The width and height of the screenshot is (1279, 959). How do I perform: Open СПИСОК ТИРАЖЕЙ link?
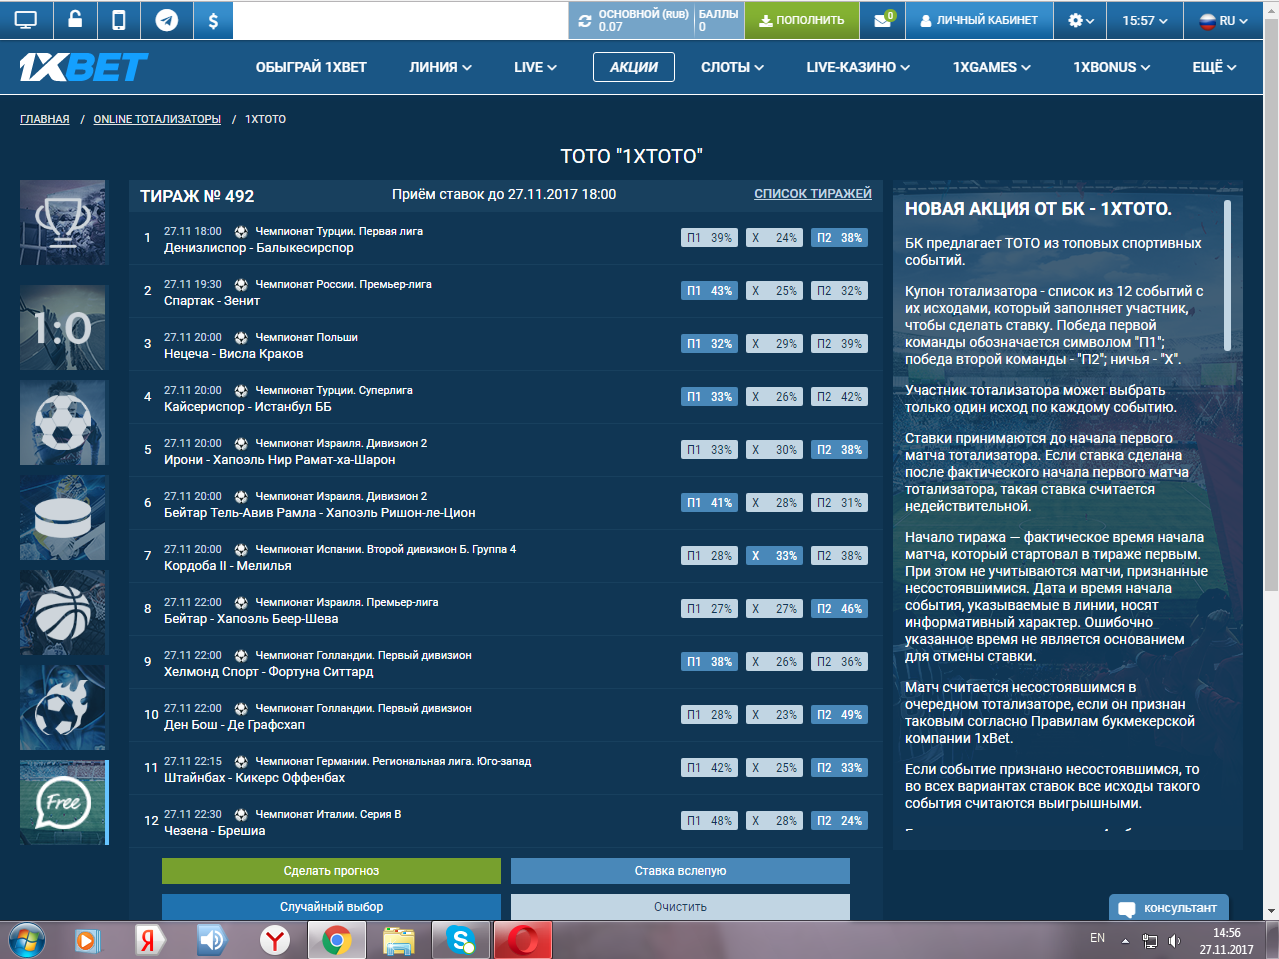(813, 194)
